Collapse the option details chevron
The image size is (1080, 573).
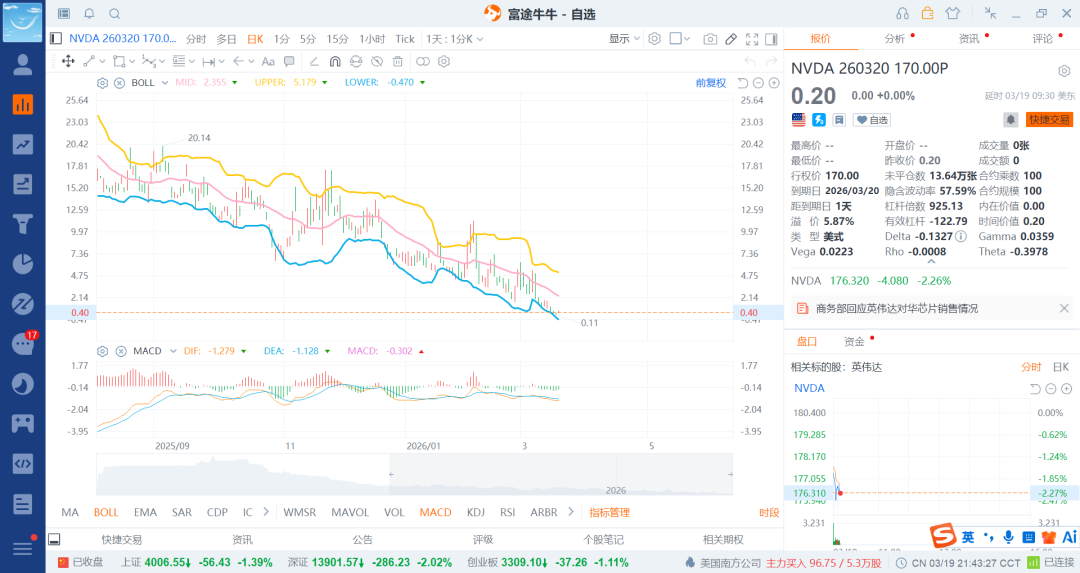[x=931, y=262]
